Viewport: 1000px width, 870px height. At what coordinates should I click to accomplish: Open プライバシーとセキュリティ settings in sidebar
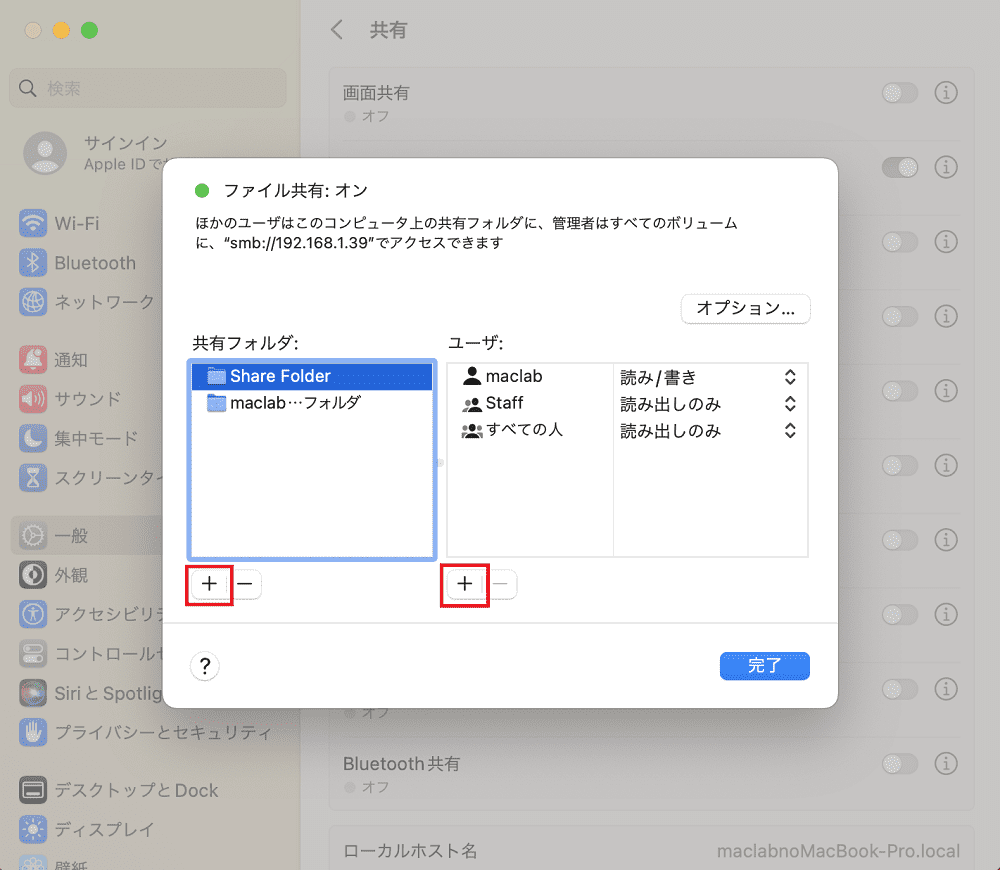click(x=146, y=732)
